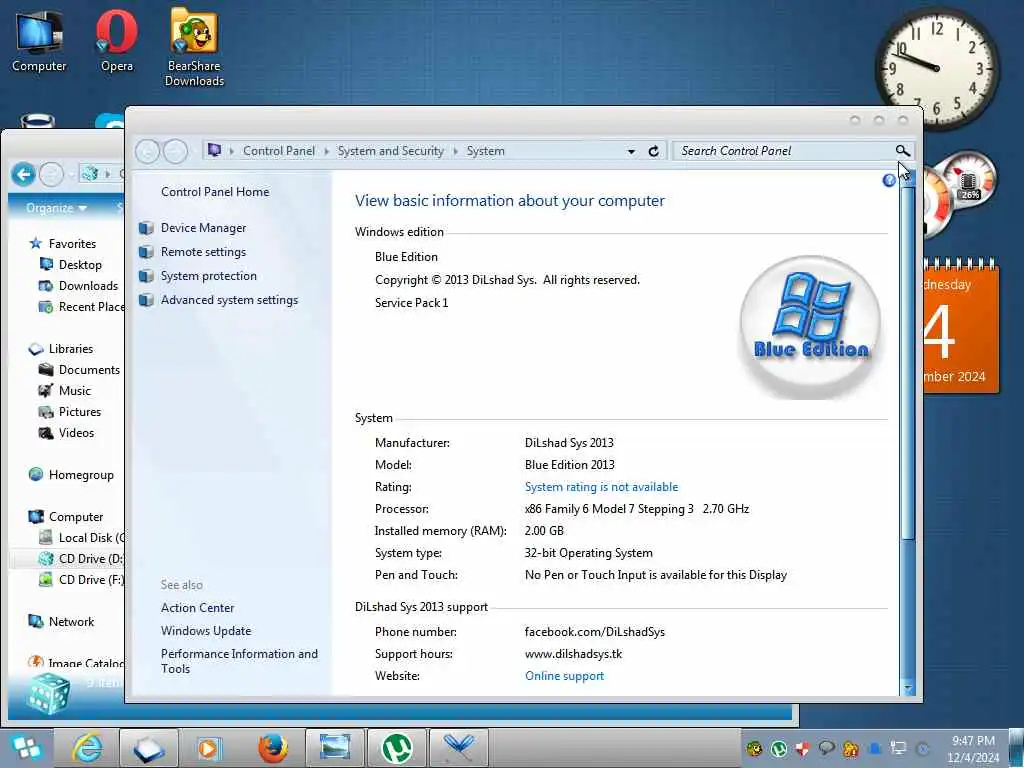Viewport: 1024px width, 768px height.
Task: Open Organize menu in Explorer window
Action: click(56, 208)
